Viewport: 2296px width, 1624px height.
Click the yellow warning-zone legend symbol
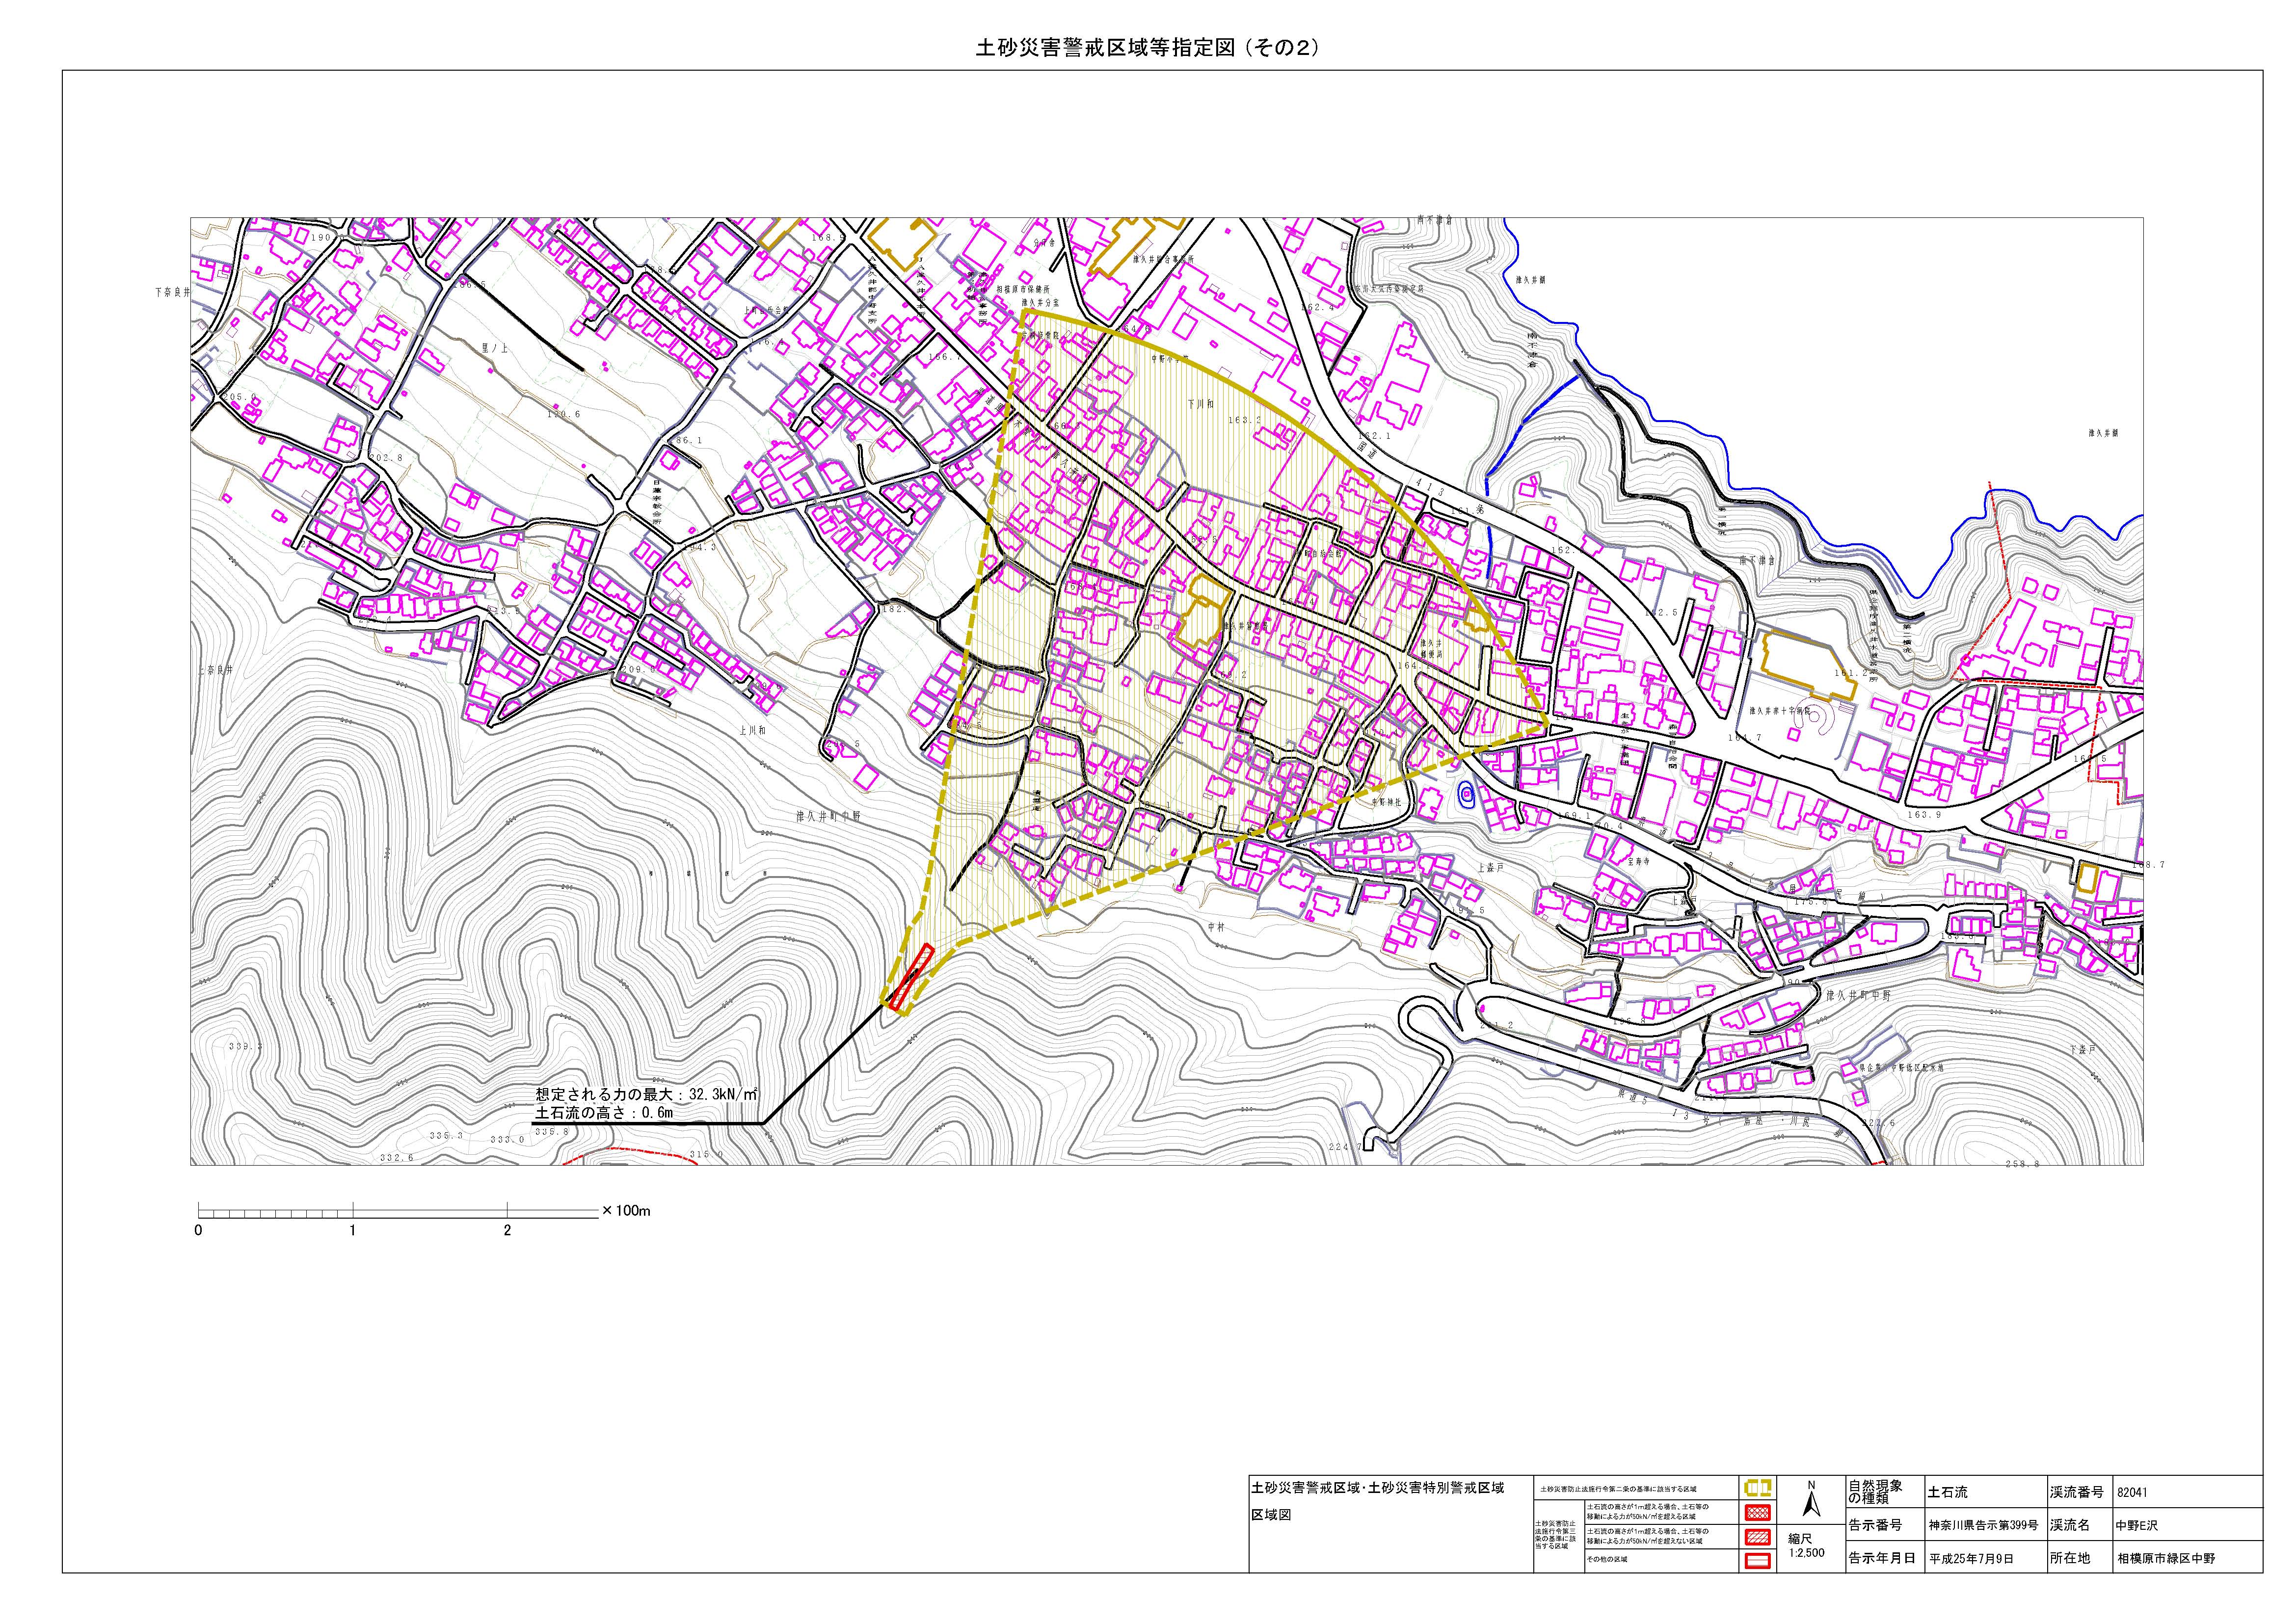(x=1758, y=1489)
